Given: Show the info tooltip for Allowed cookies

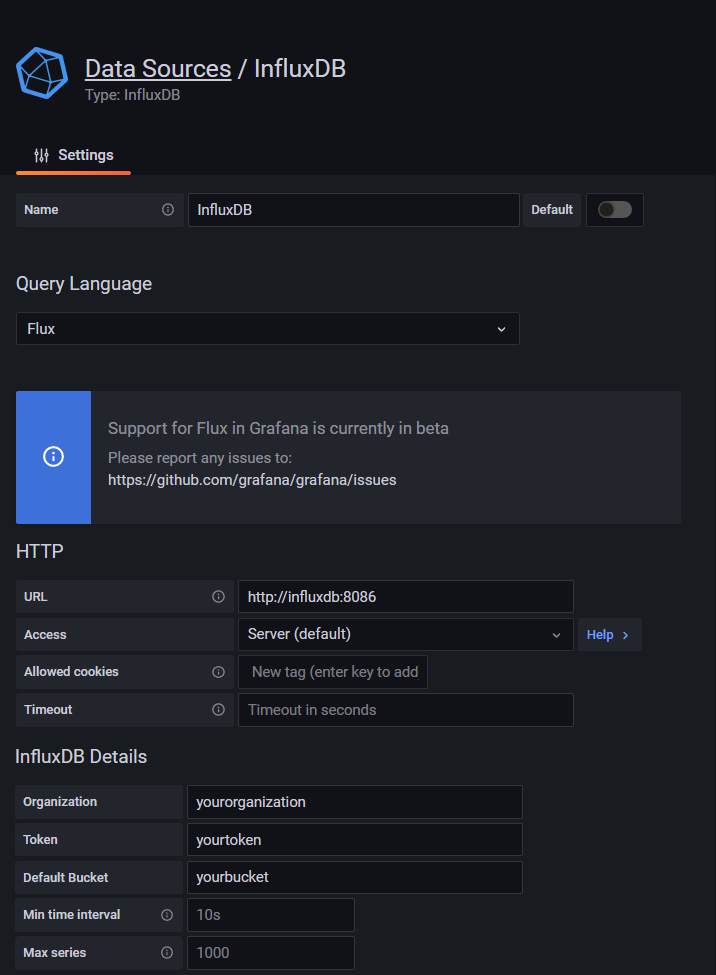Looking at the screenshot, I should [218, 672].
